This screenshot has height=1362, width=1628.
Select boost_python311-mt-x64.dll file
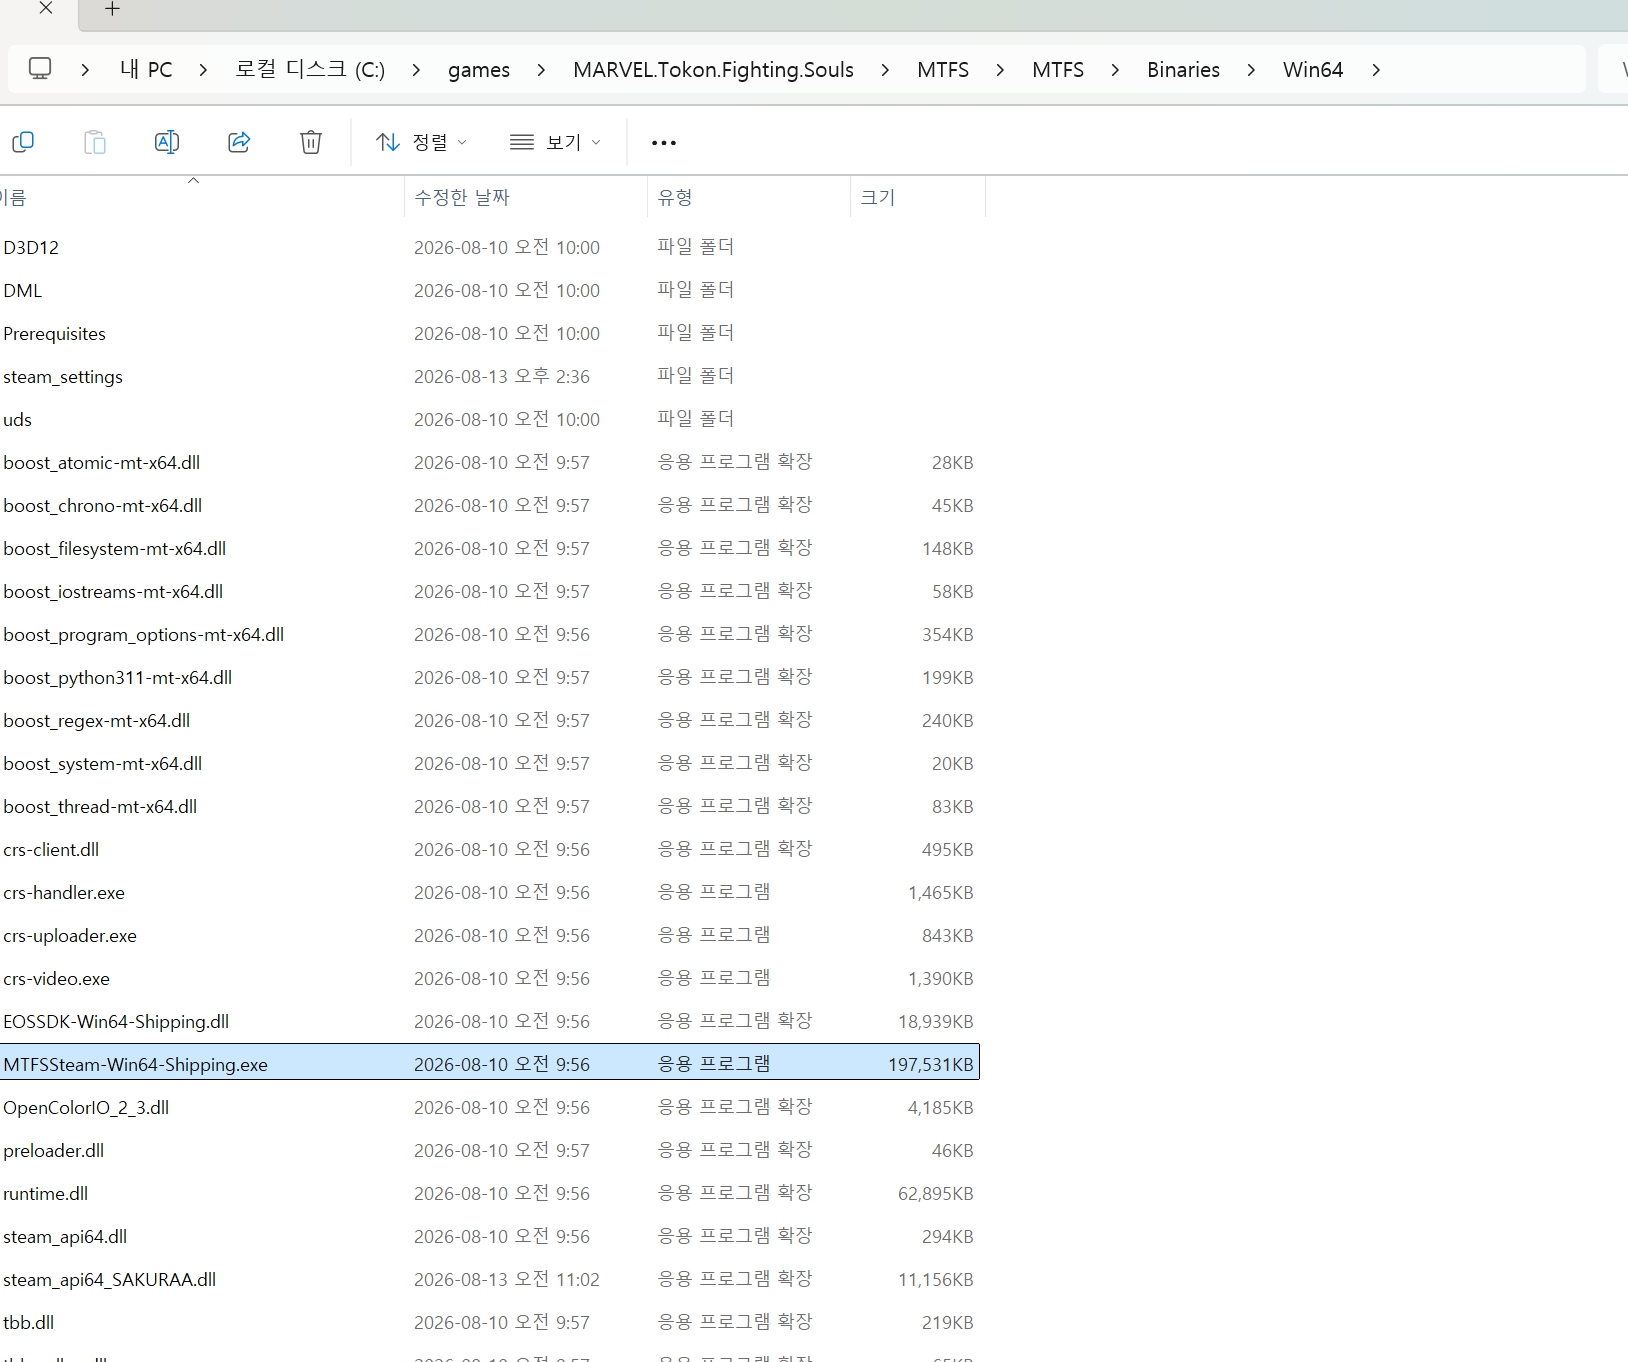pos(490,677)
